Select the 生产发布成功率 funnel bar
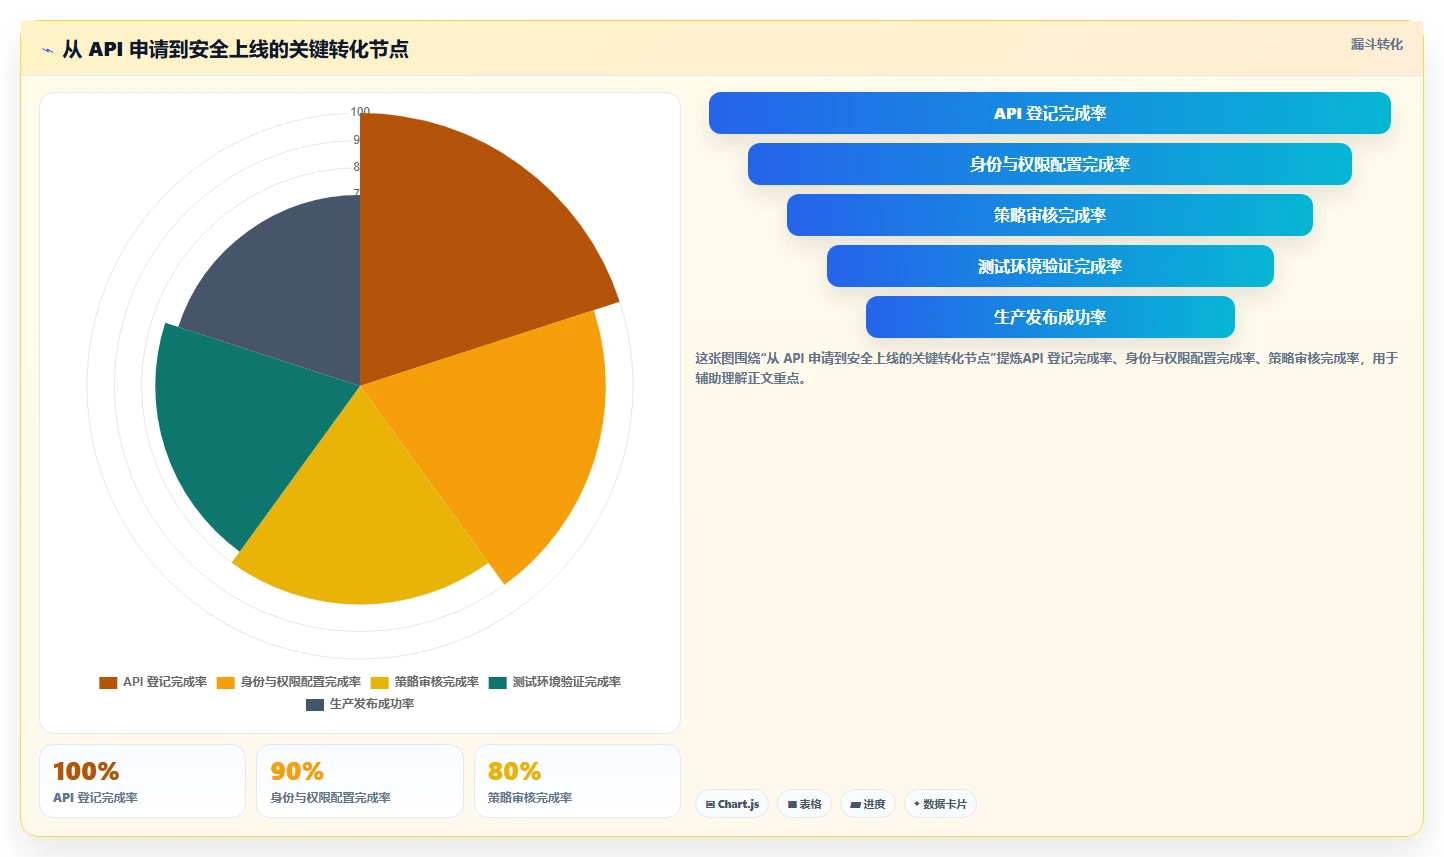The image size is (1444, 857). pyautogui.click(x=1049, y=317)
